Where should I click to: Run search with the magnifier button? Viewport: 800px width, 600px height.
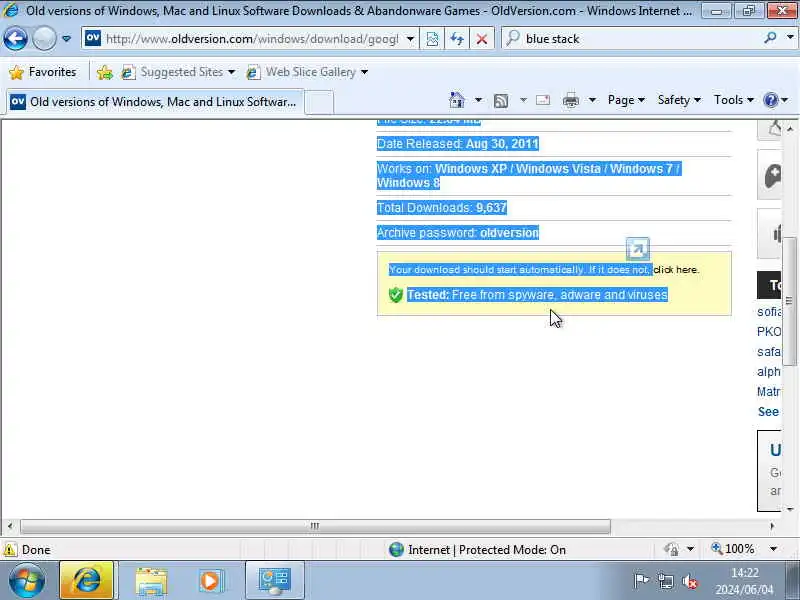click(x=770, y=38)
